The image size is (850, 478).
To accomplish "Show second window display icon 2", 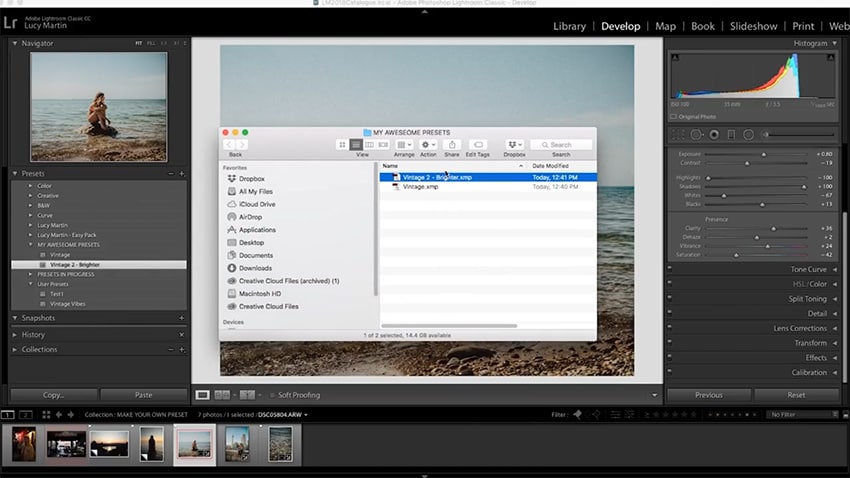I will click(x=25, y=415).
